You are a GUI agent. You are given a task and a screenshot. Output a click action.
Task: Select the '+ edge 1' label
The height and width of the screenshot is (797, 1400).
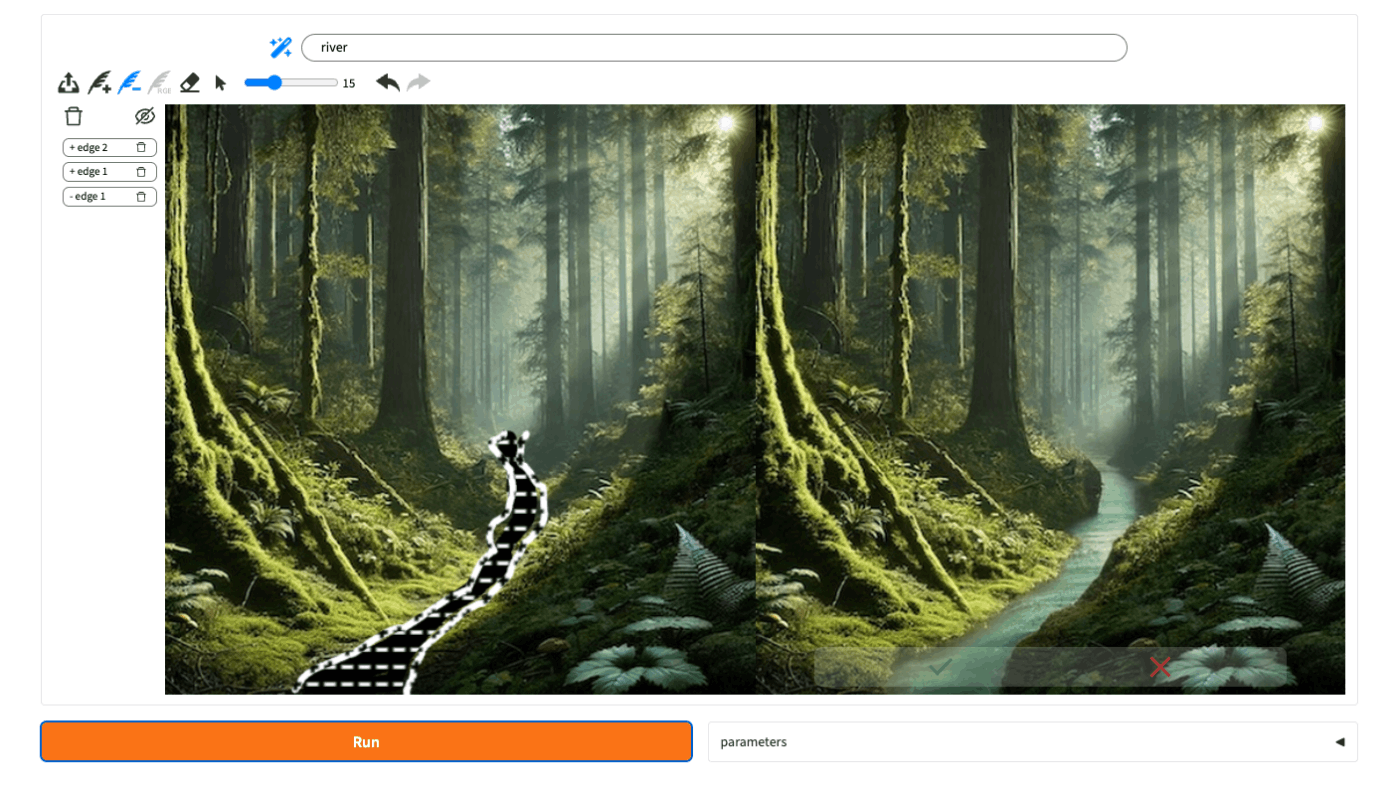89,172
